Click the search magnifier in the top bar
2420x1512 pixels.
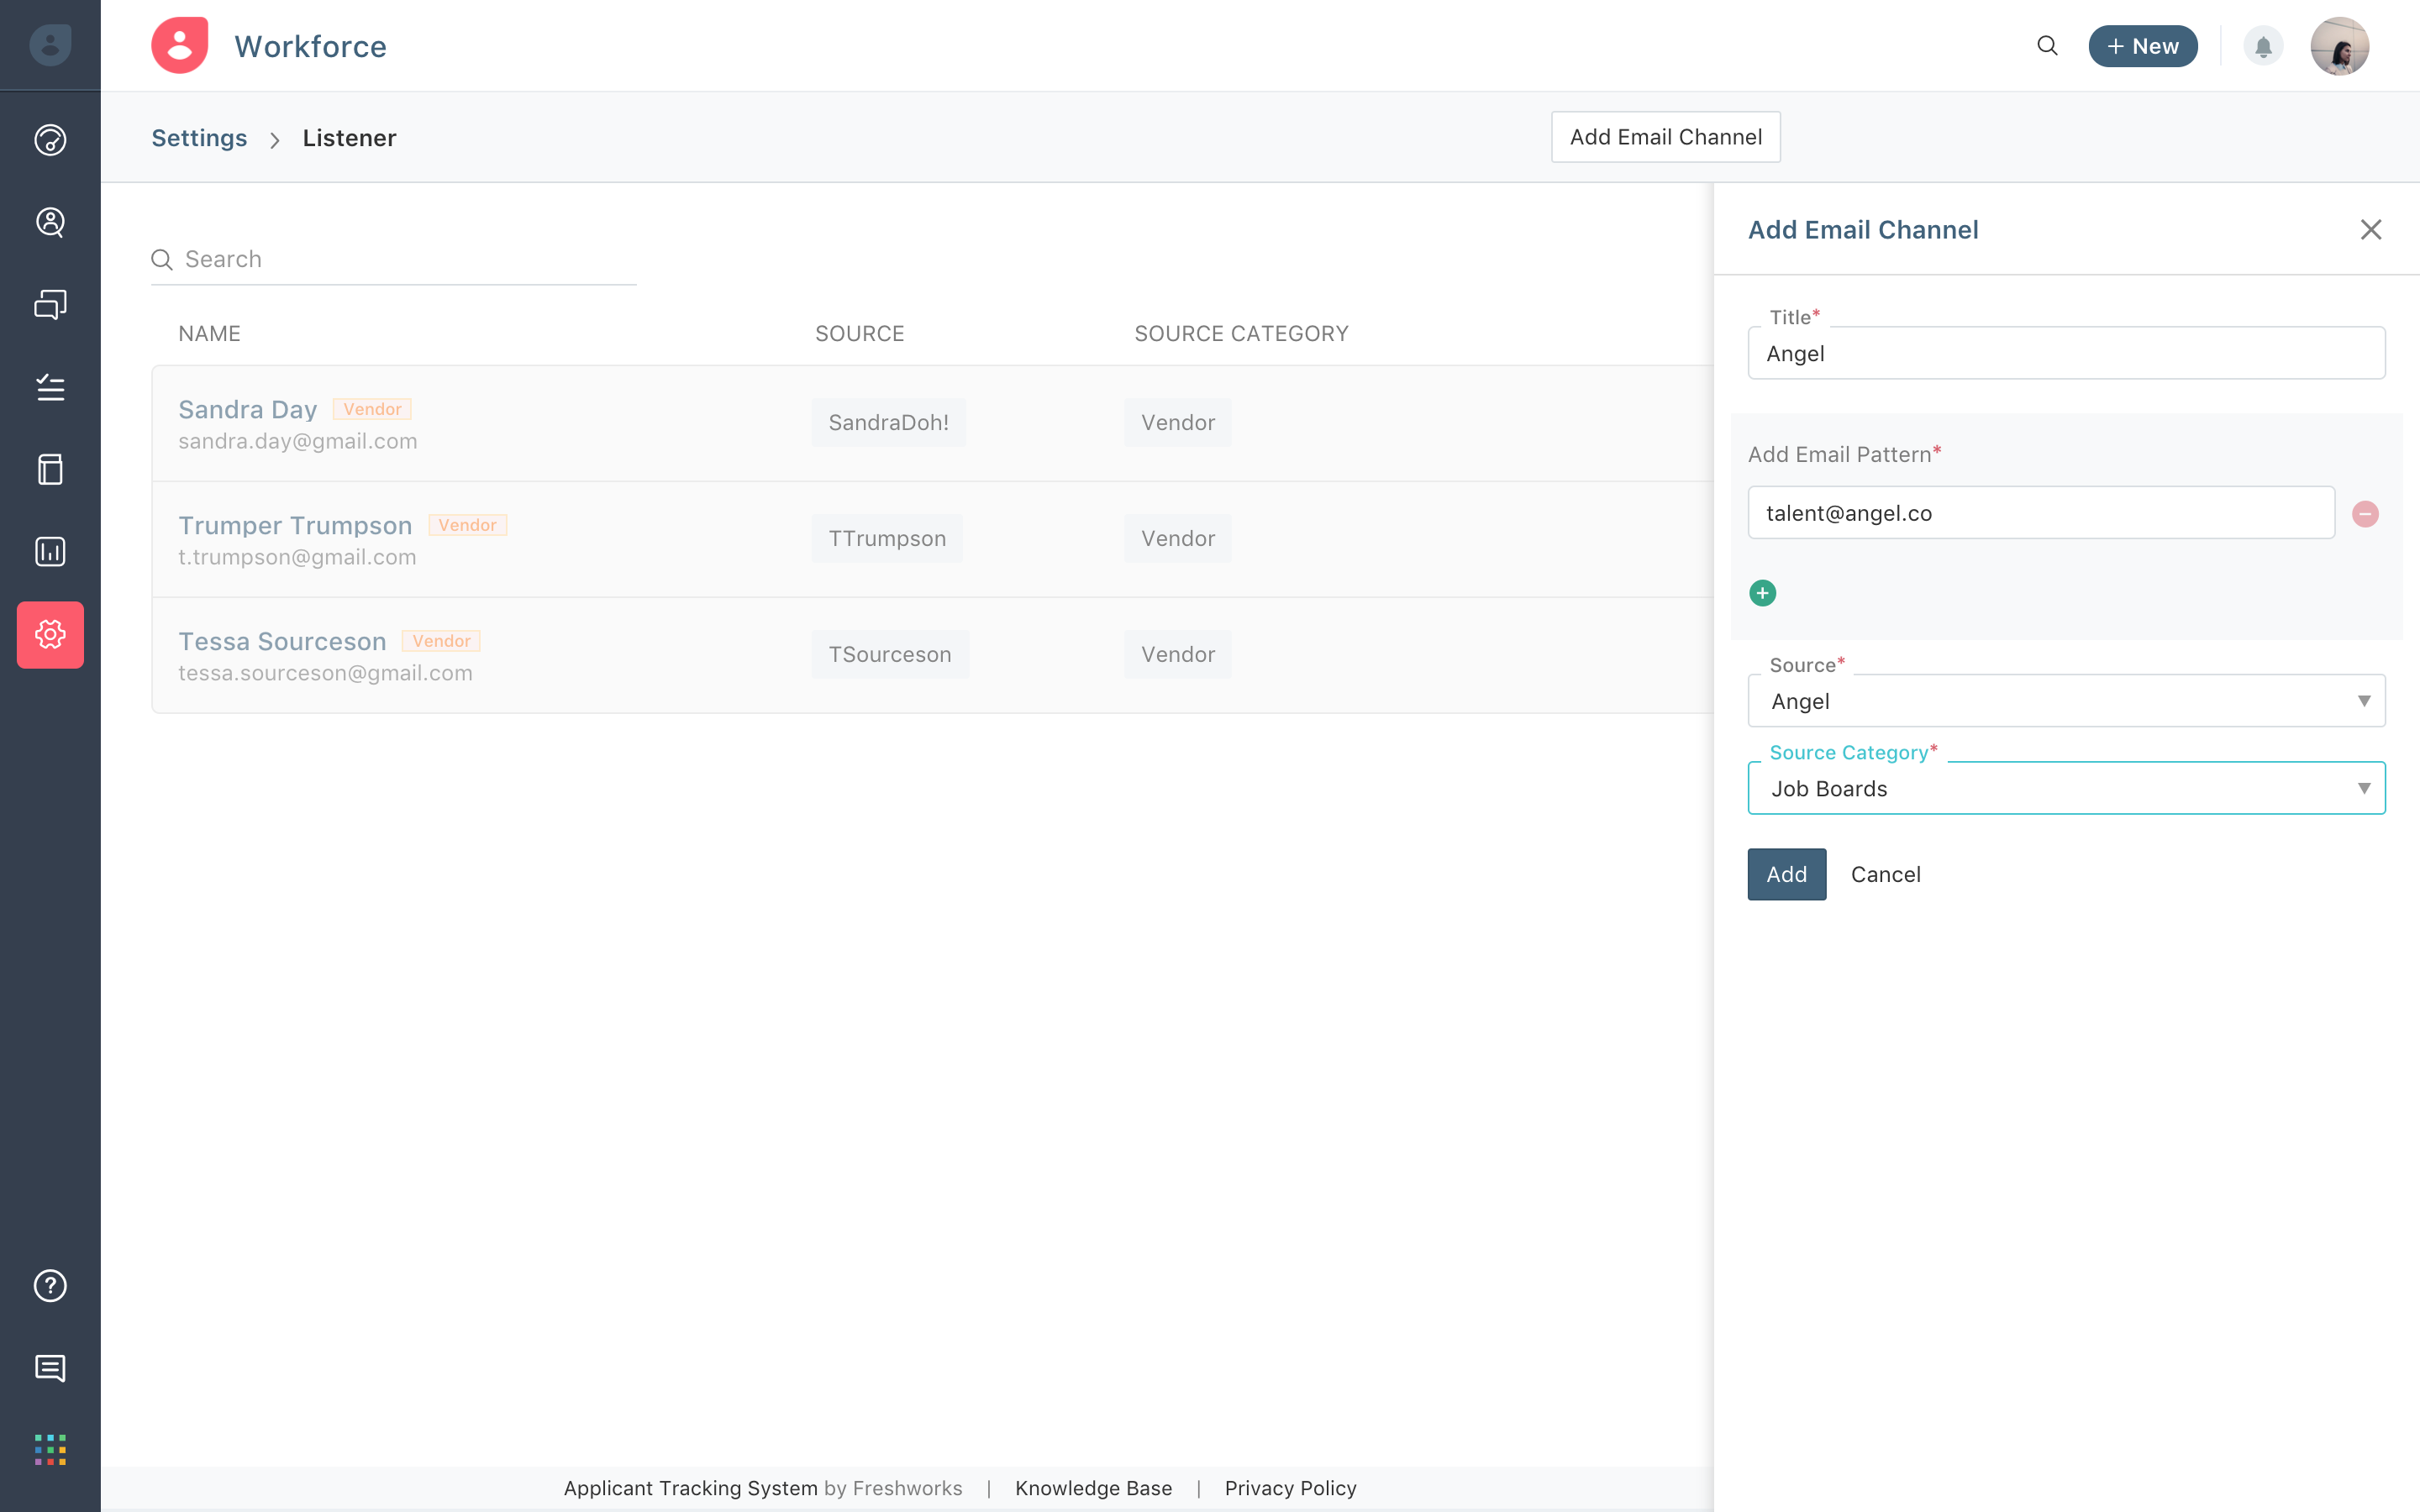[2047, 45]
